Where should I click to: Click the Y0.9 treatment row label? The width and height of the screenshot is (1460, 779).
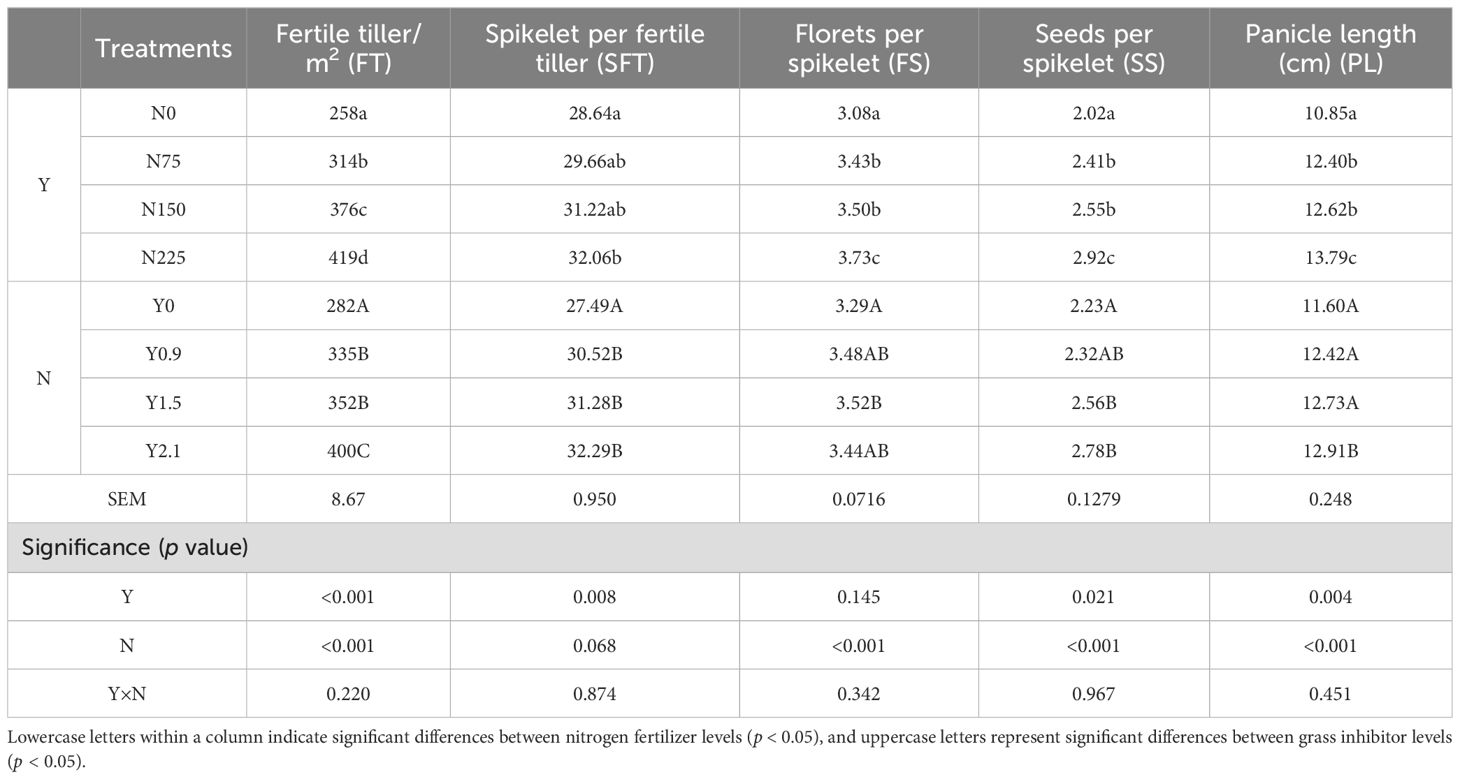pos(164,354)
